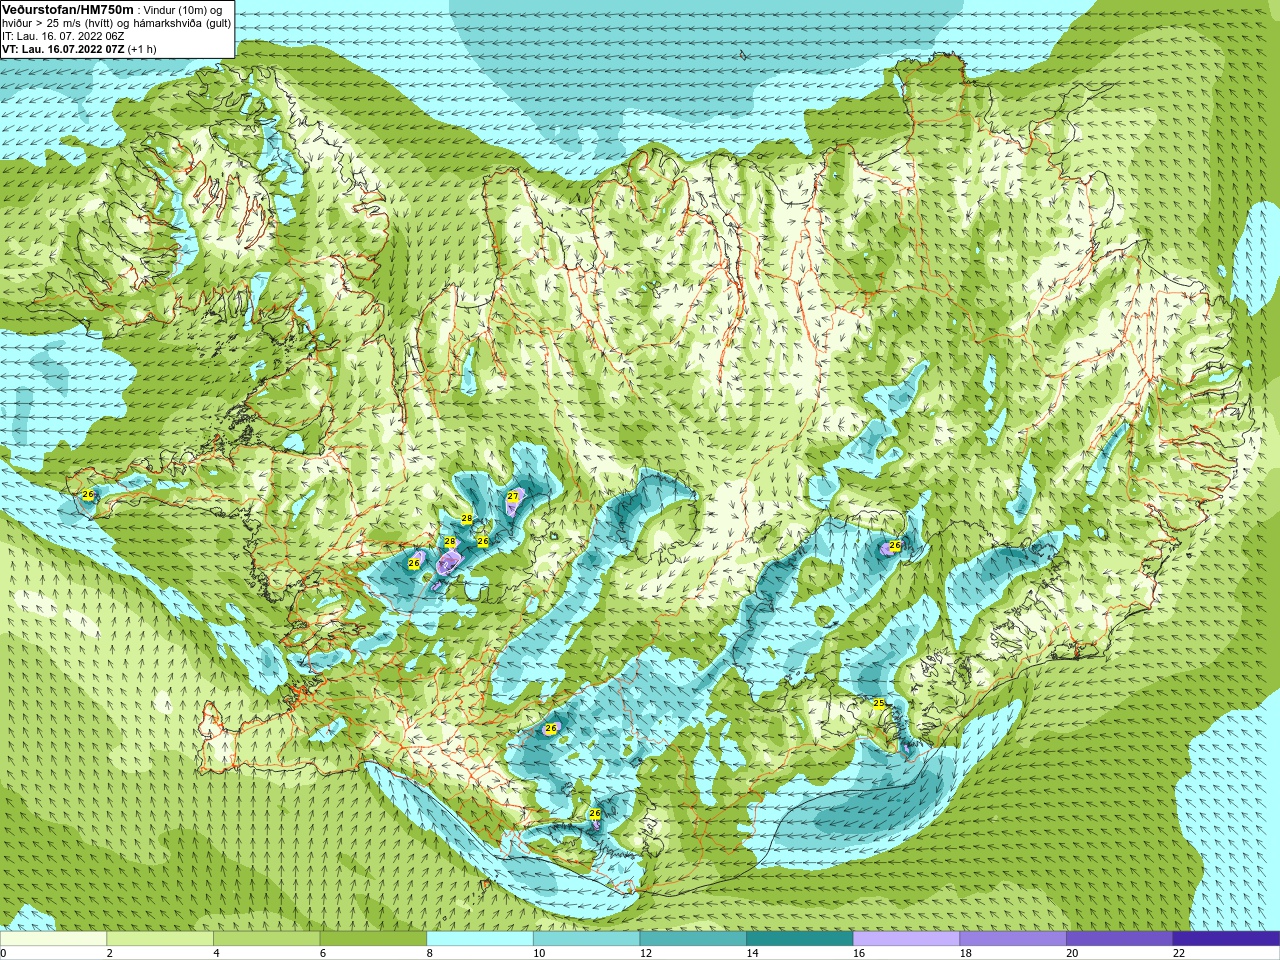Click the light green 4–6 m/s legend swatch
Screen dimensions: 1280x960
tap(266, 939)
